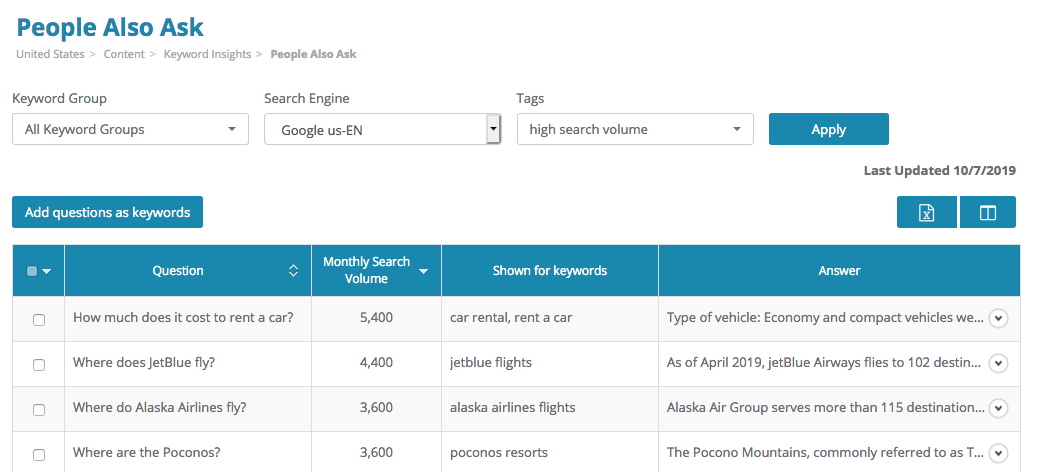Expand answer for Poconos question

997,453
